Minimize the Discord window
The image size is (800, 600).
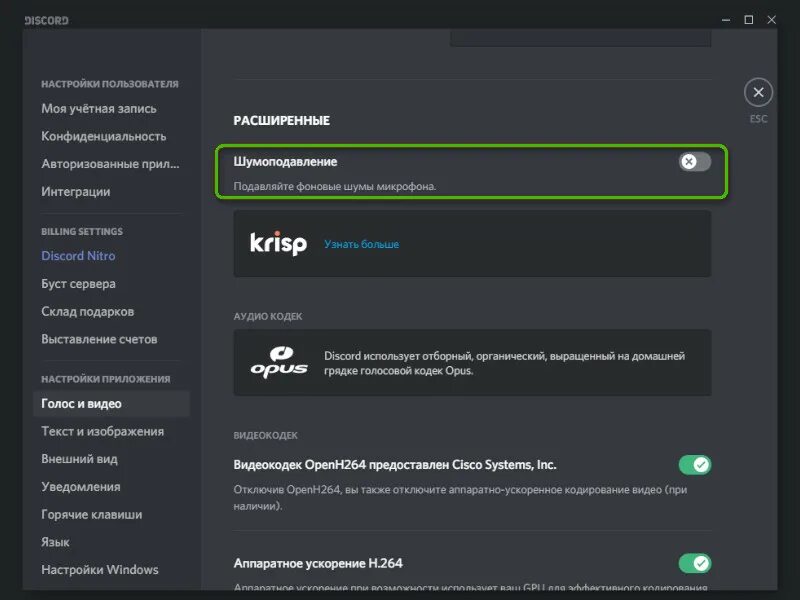(x=726, y=20)
